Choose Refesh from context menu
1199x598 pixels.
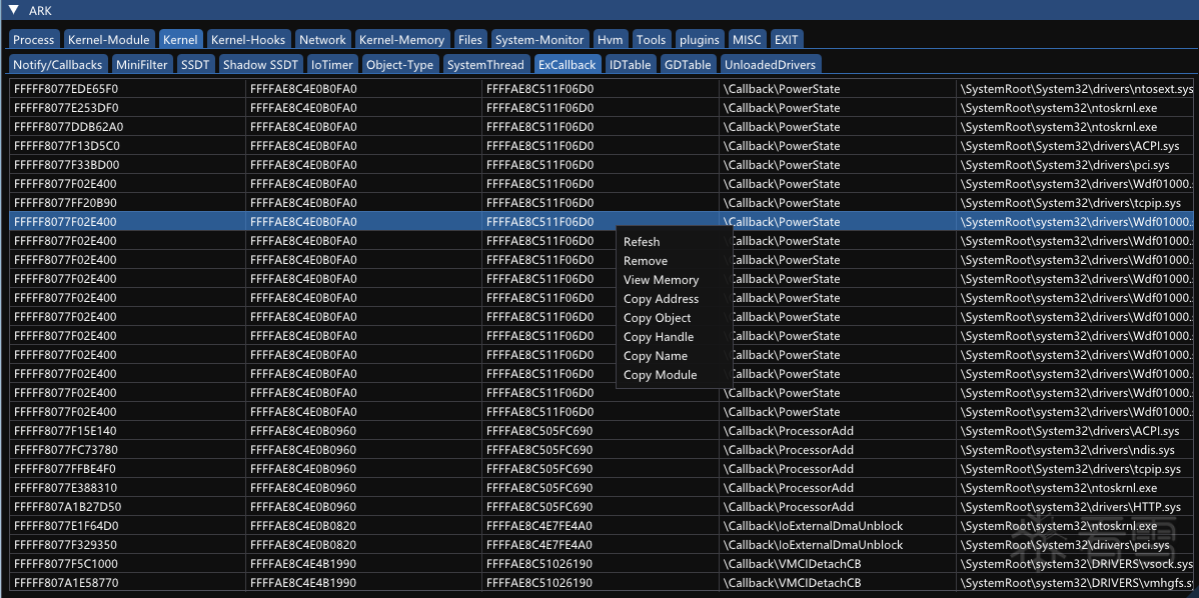click(642, 242)
